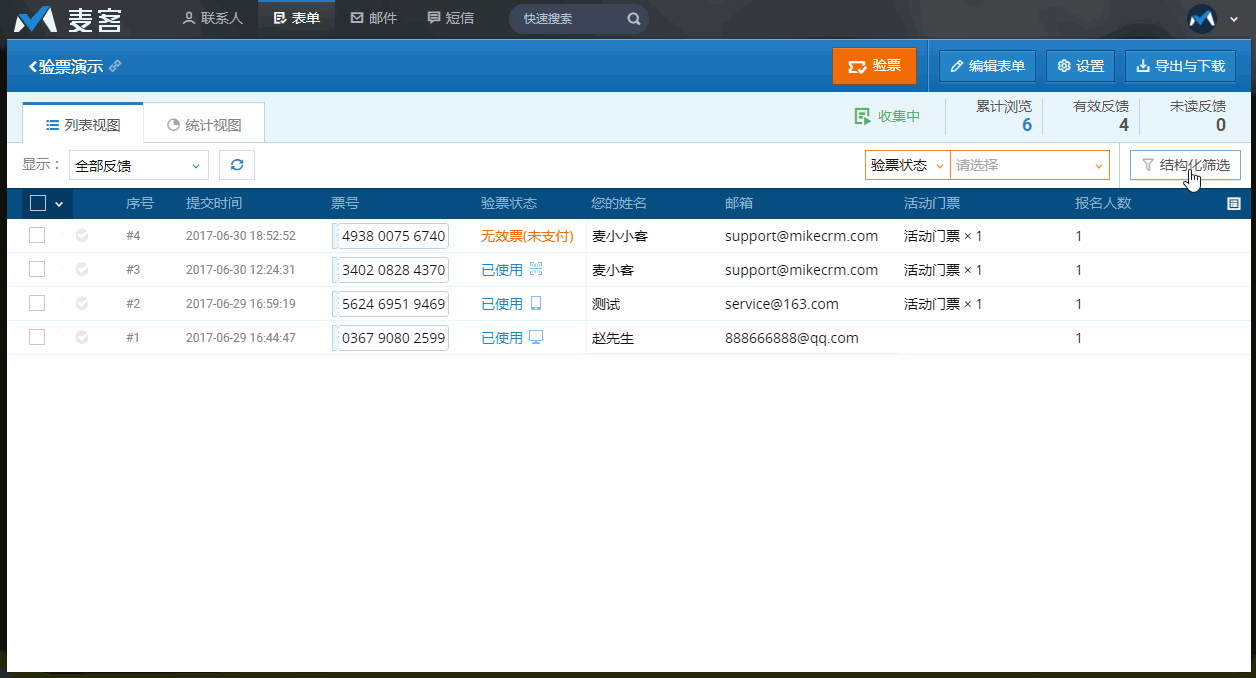Click the name 赵先生
Screen dimensions: 1256x678
(613, 339)
